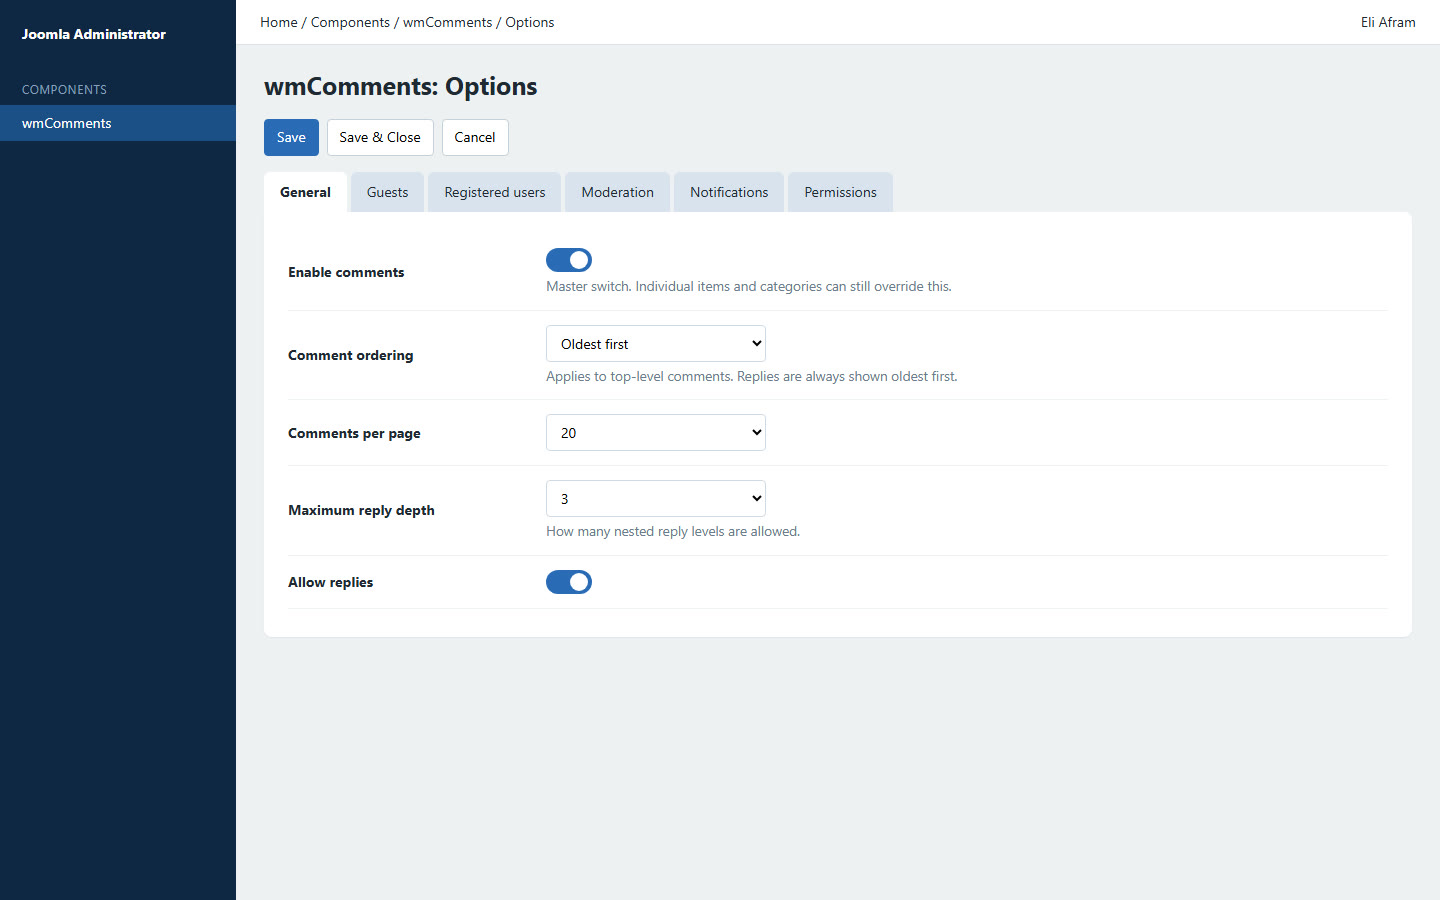This screenshot has height=900, width=1440.
Task: Select the Notifications tab
Action: [729, 192]
